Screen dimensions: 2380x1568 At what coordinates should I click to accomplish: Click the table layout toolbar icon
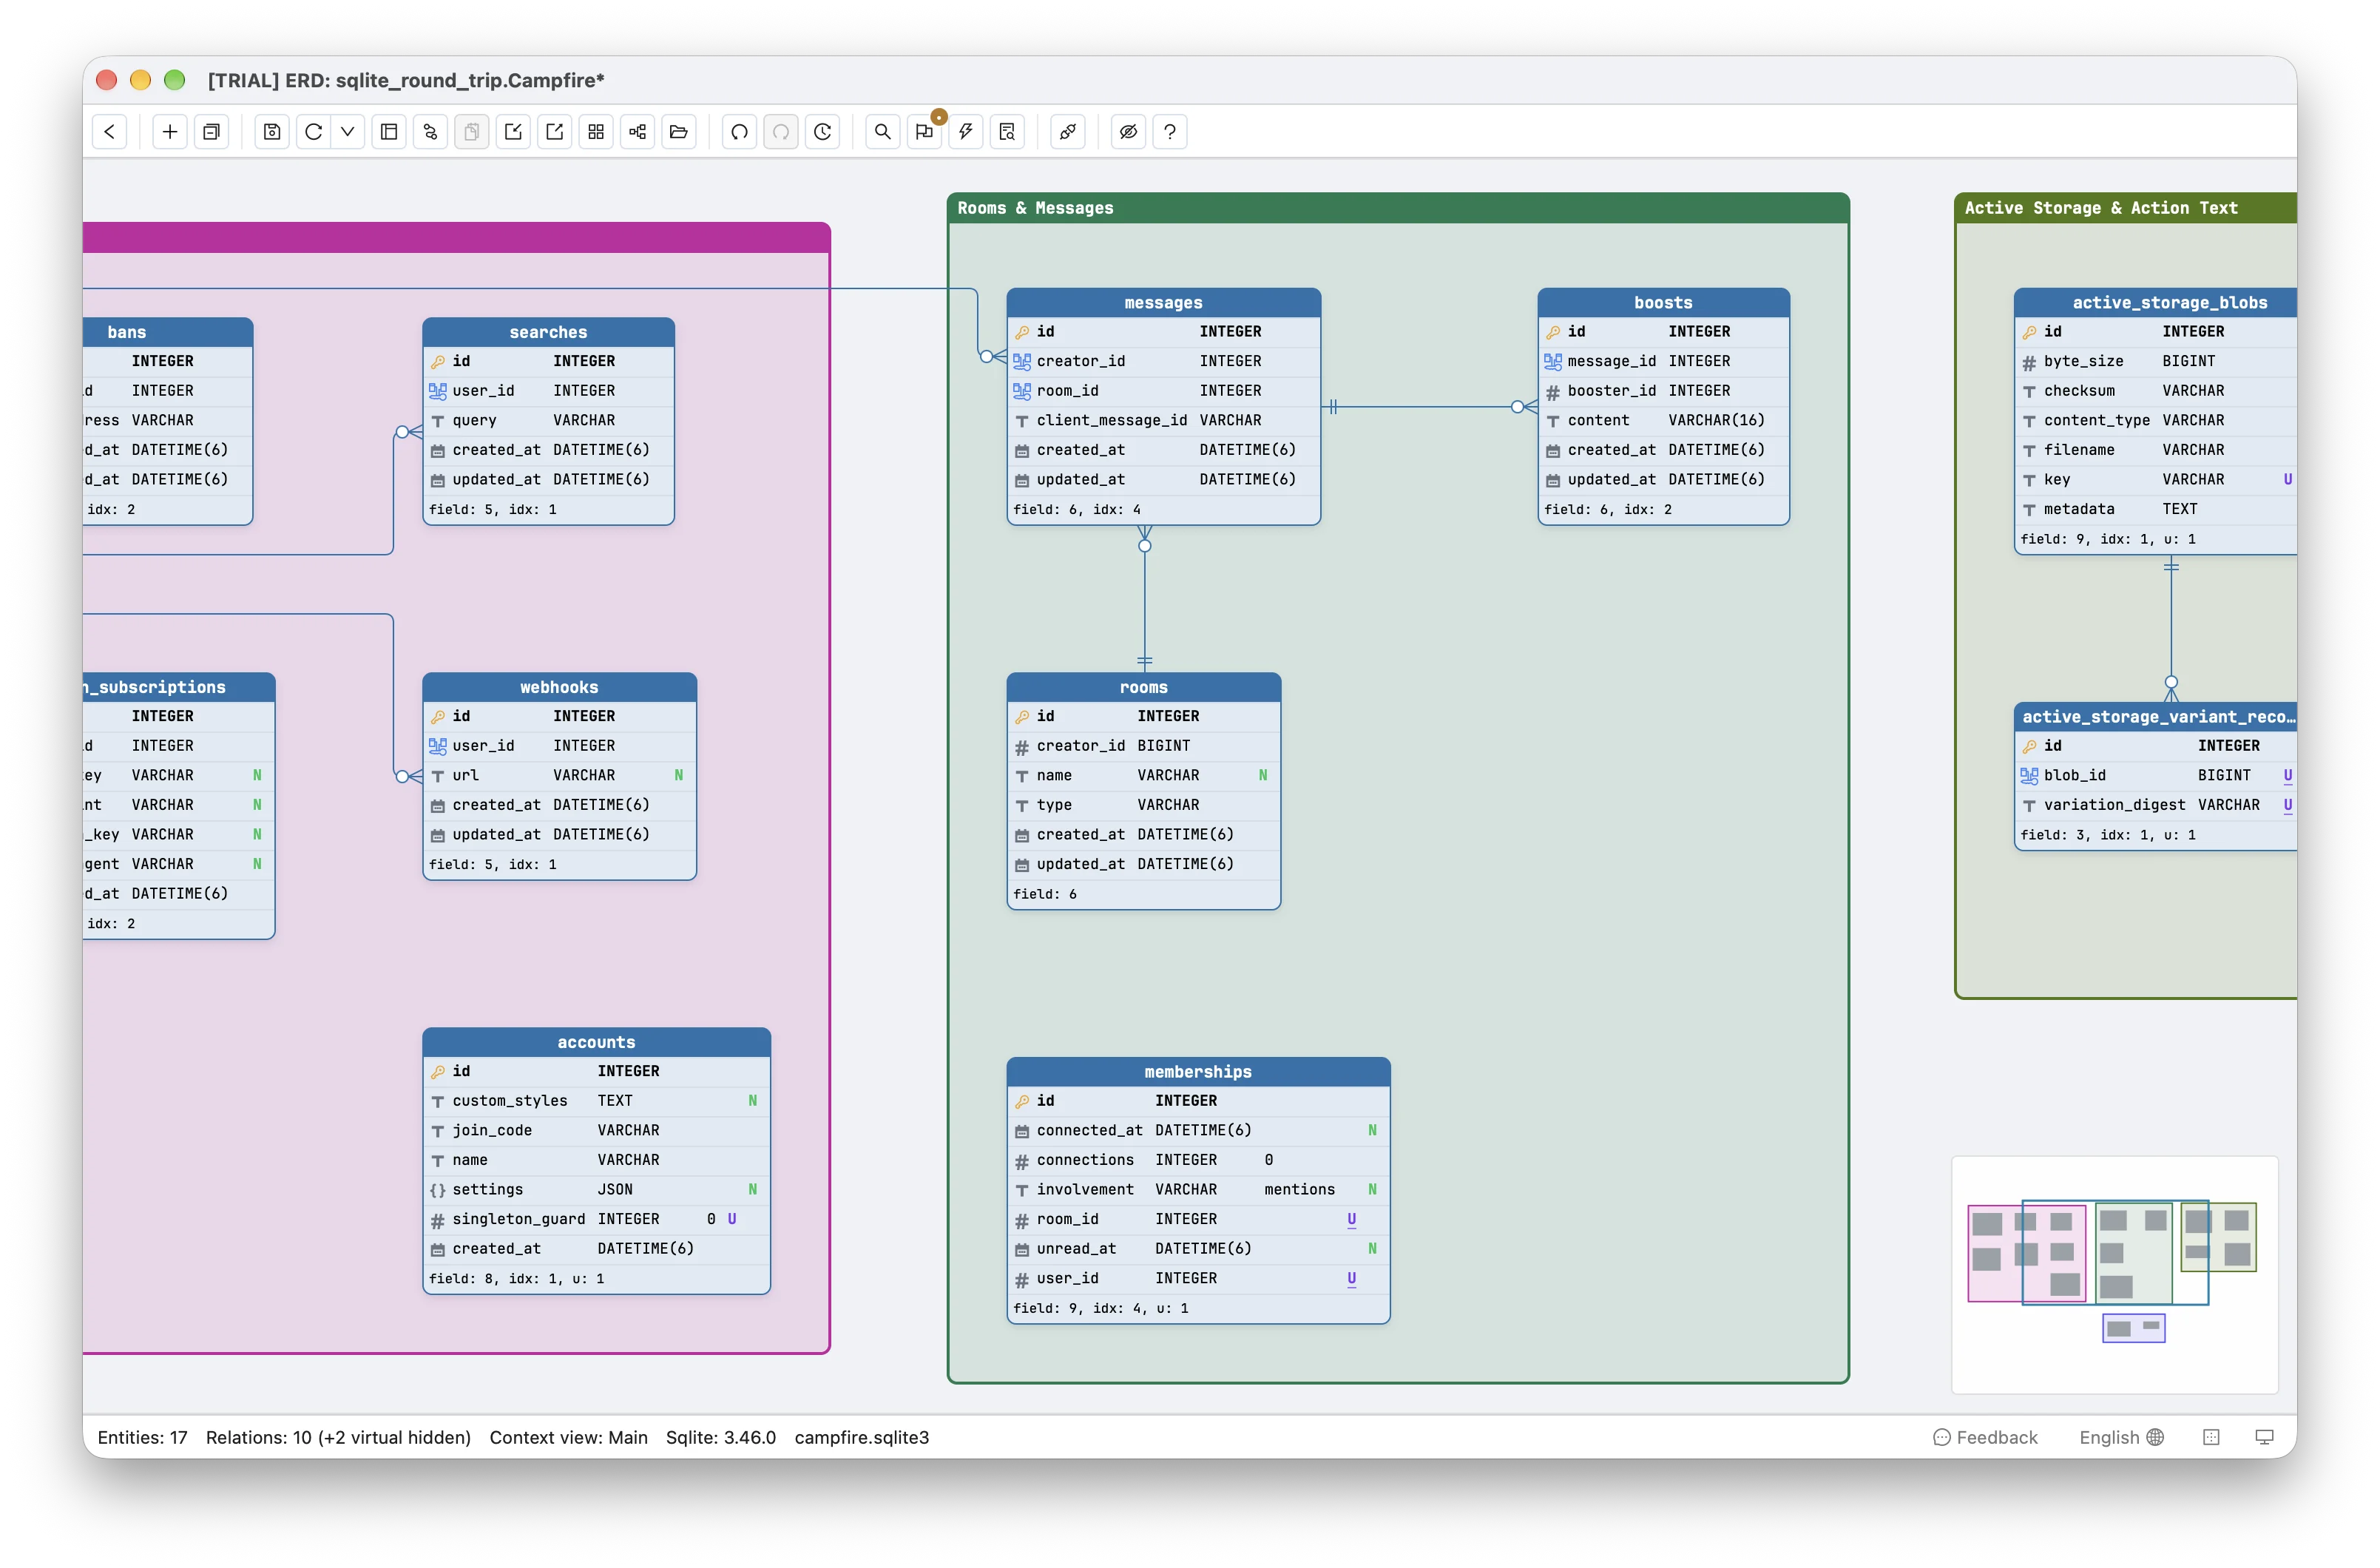389,131
